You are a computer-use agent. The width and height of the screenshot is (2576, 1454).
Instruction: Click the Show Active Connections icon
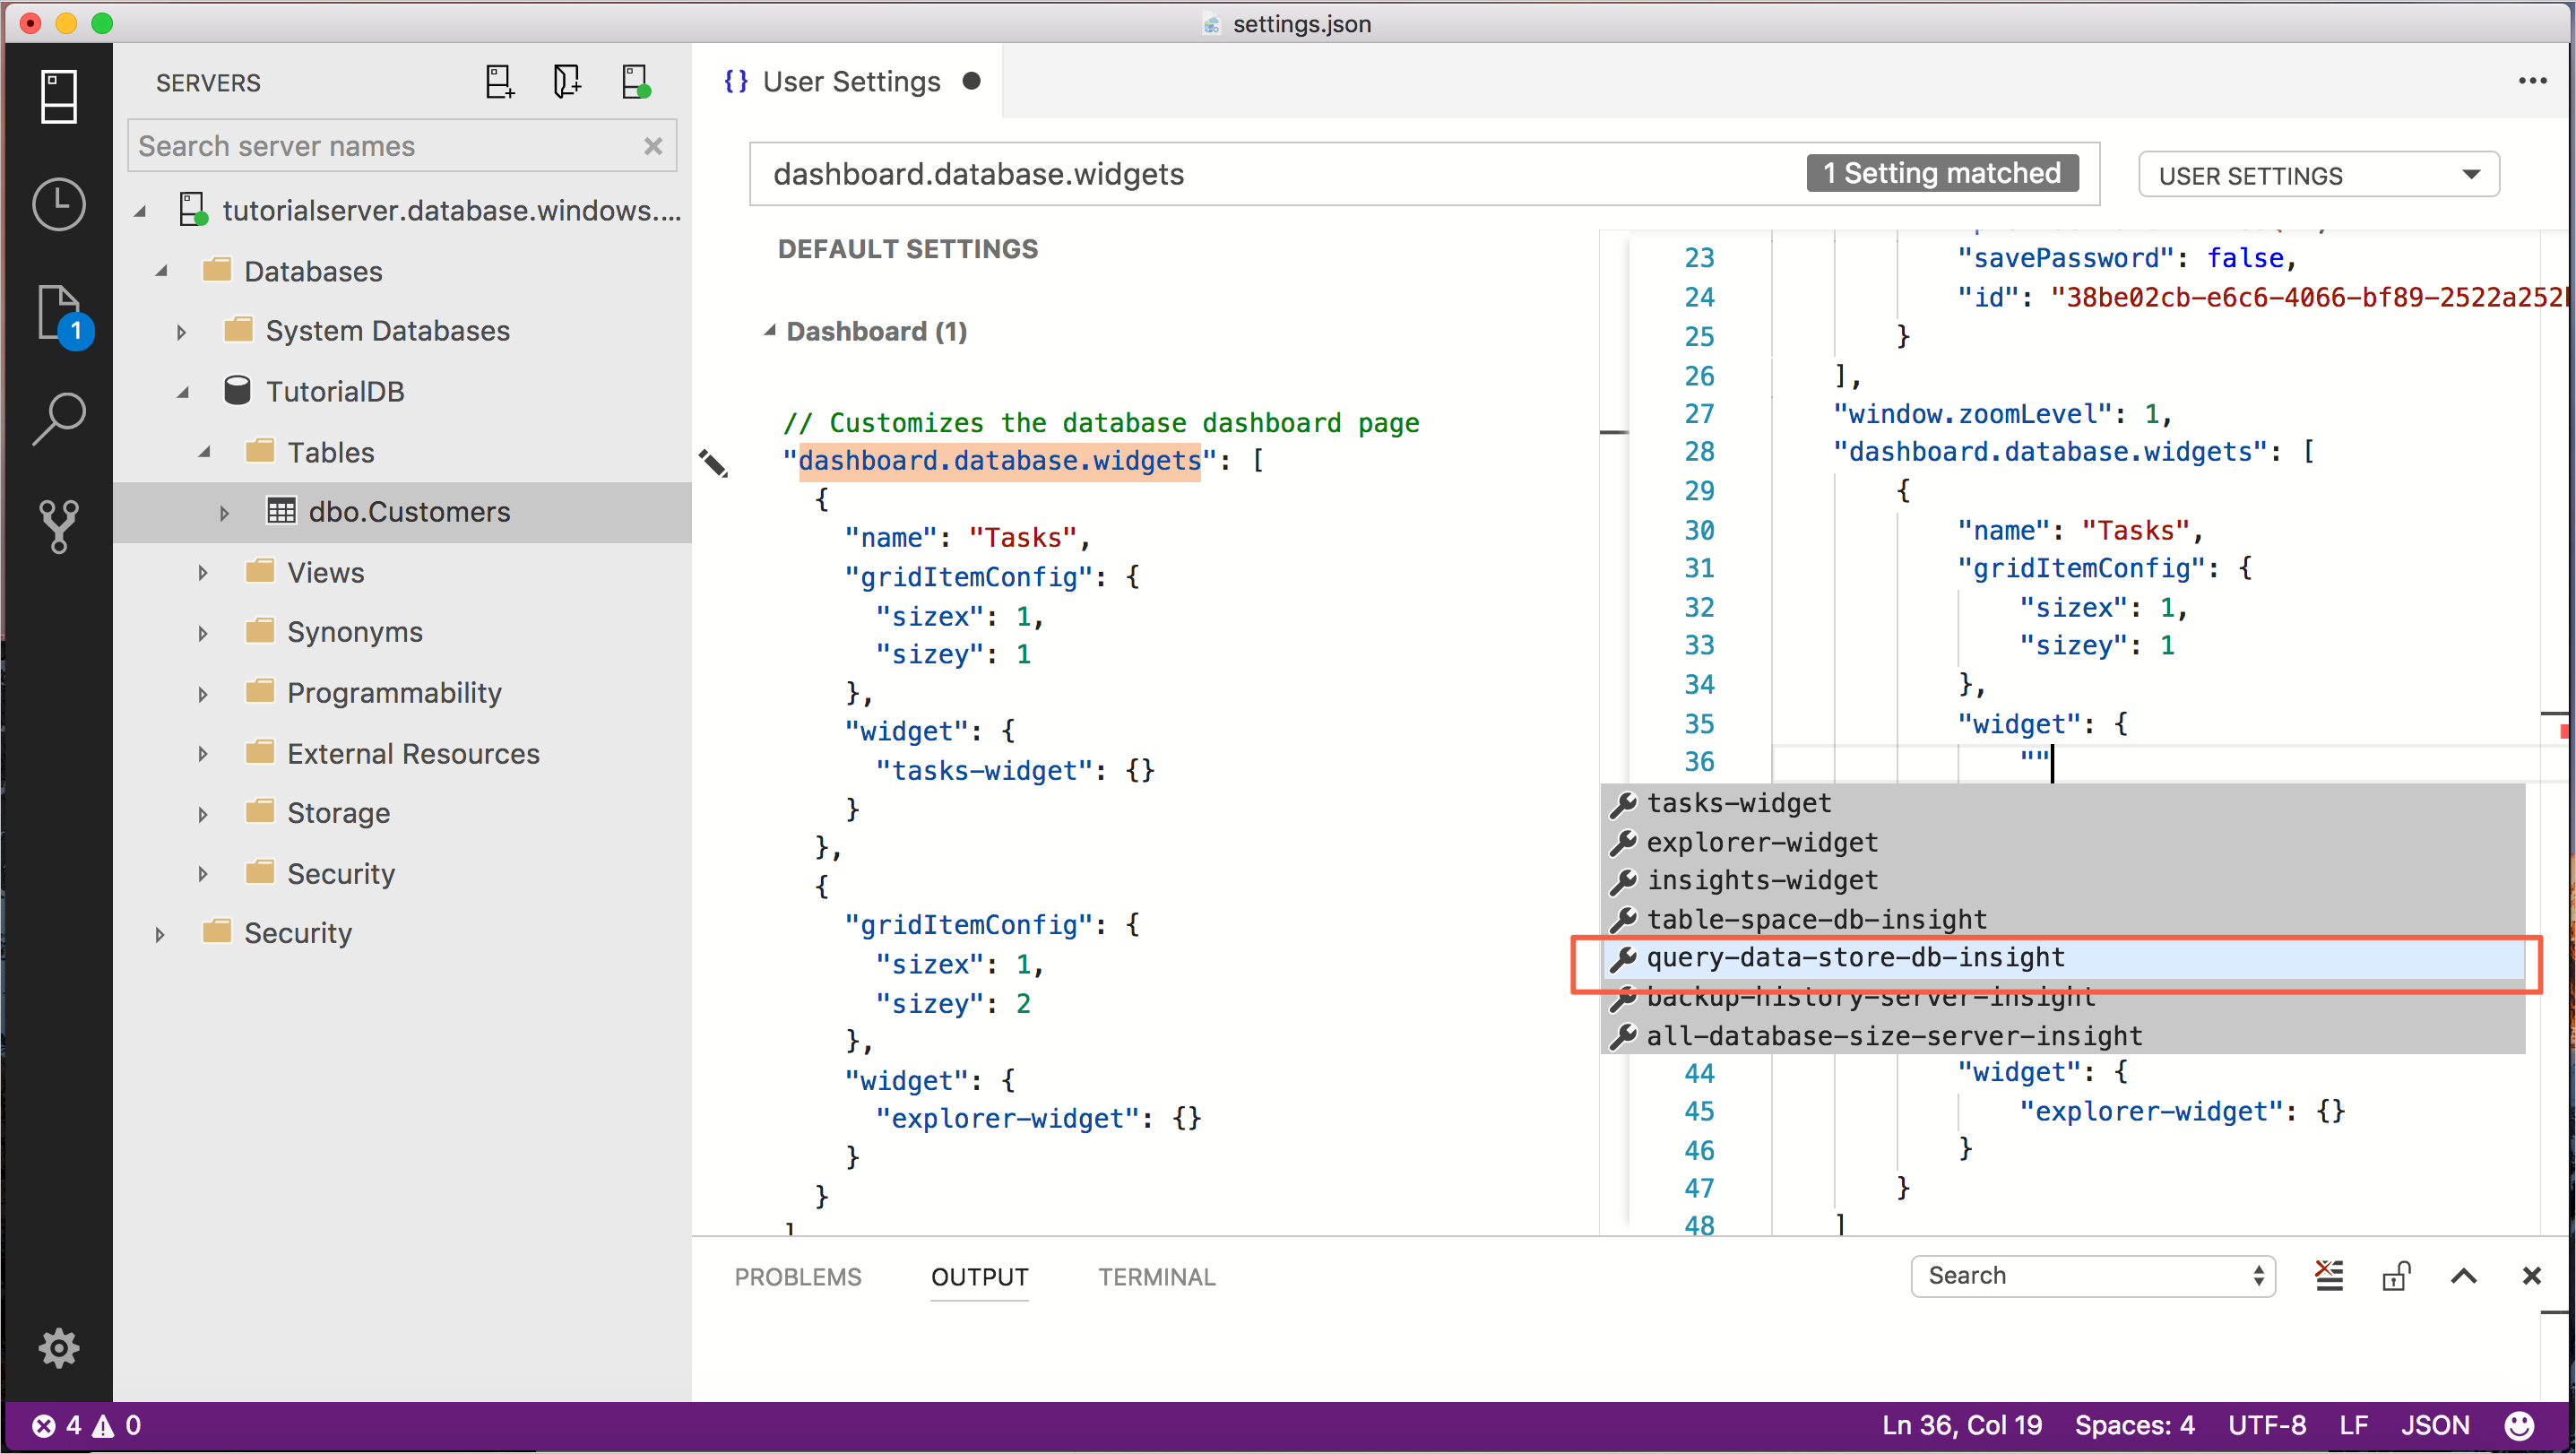point(635,82)
